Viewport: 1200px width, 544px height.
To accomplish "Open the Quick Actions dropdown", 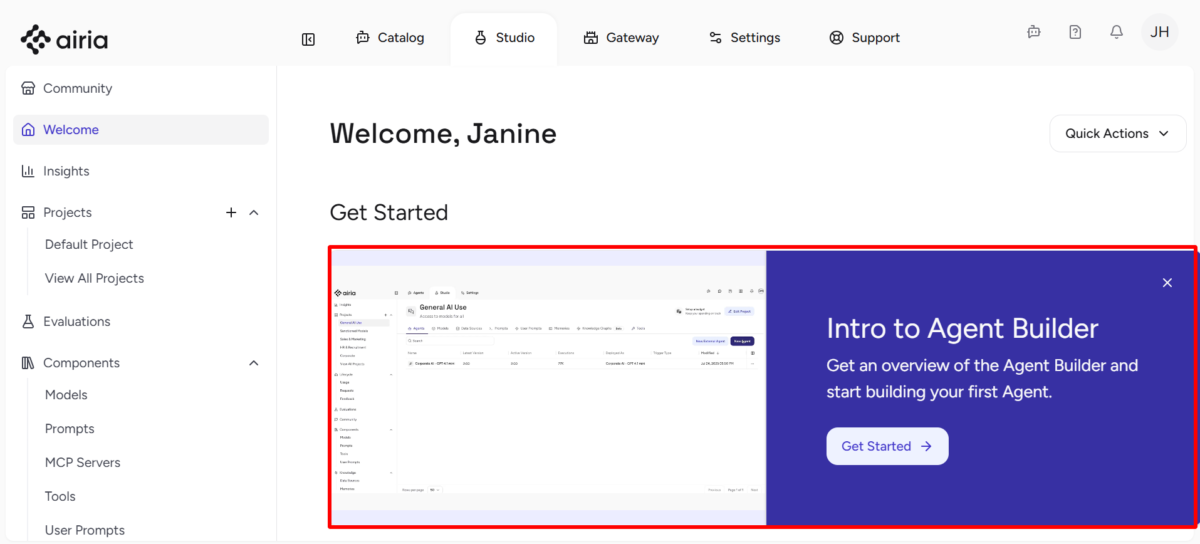I will (x=1117, y=134).
